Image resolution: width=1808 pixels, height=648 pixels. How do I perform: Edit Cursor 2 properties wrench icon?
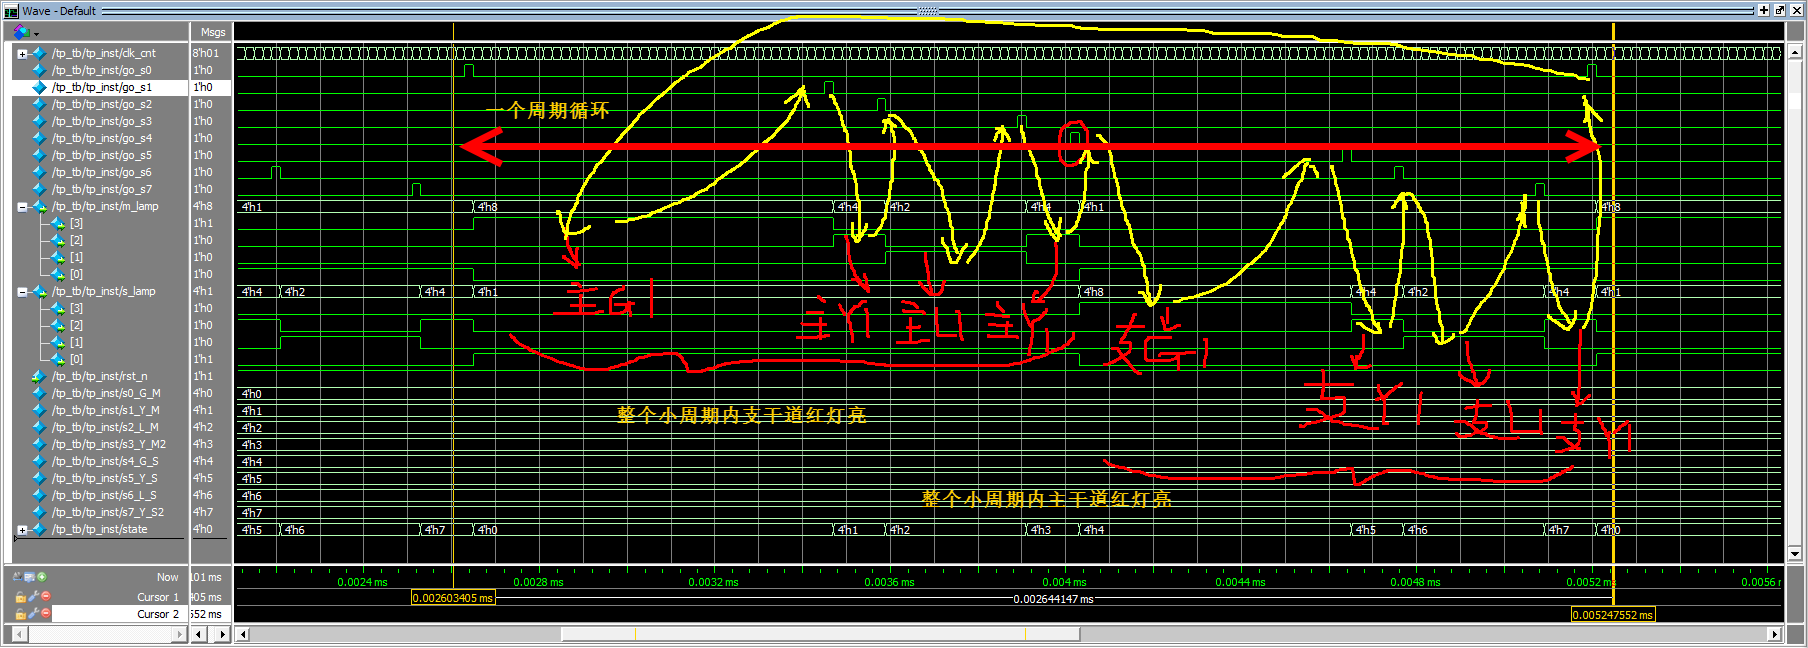(33, 614)
